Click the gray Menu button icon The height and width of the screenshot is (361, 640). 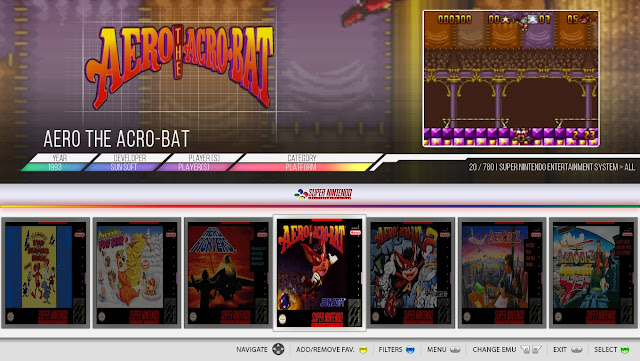pos(455,350)
